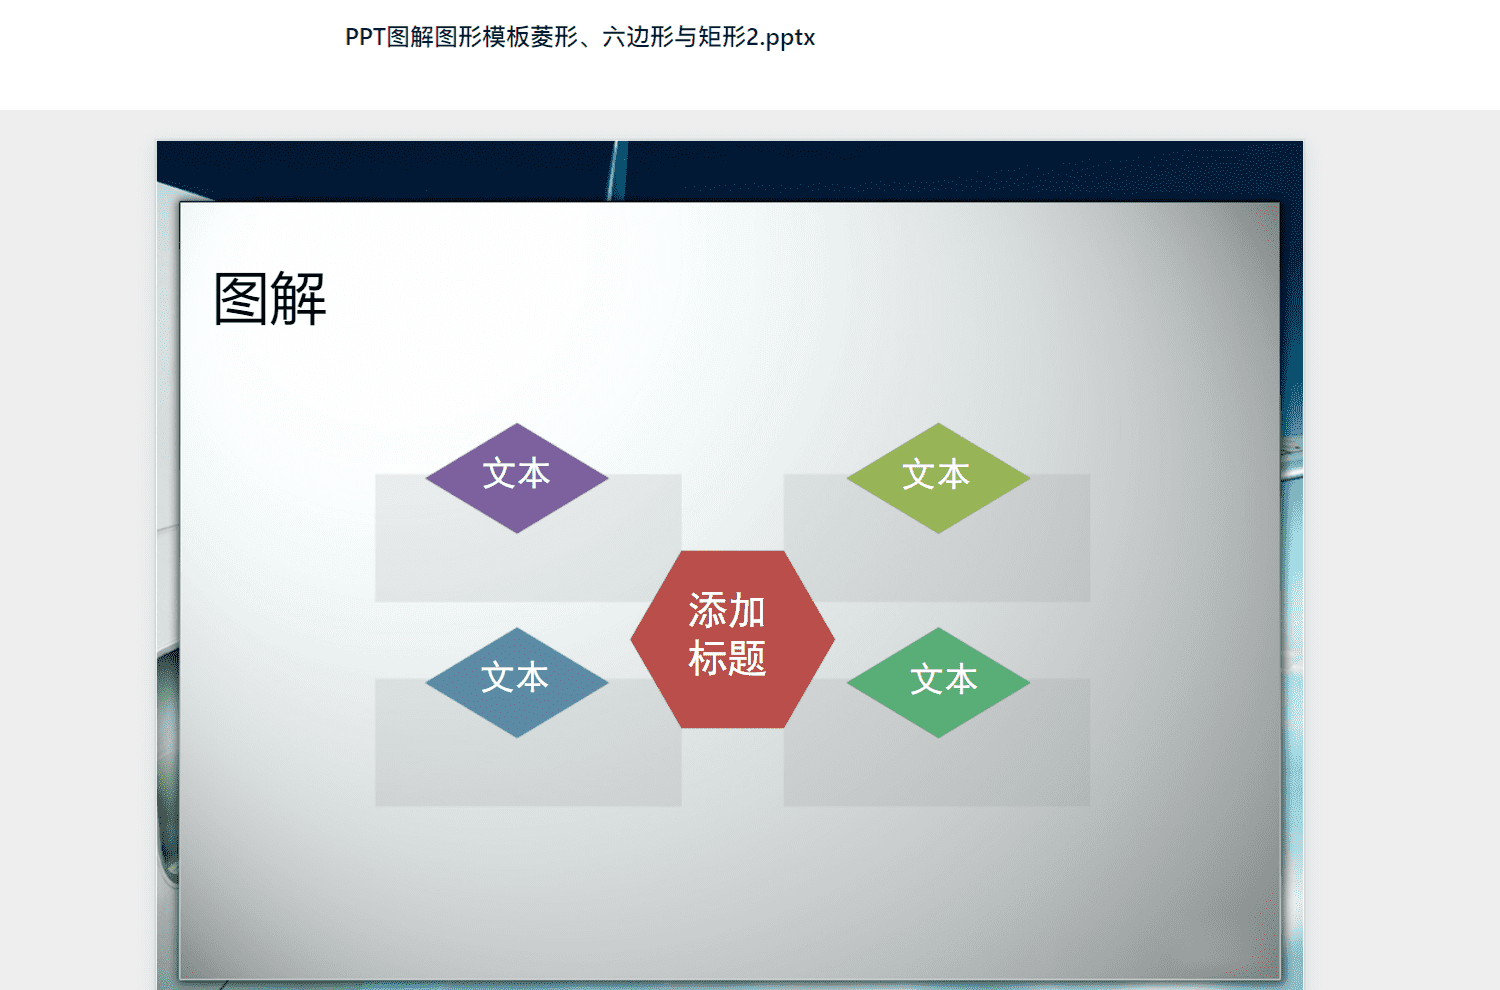The width and height of the screenshot is (1500, 990).
Task: Select the olive green diamond labeled 文本
Action: click(x=938, y=478)
